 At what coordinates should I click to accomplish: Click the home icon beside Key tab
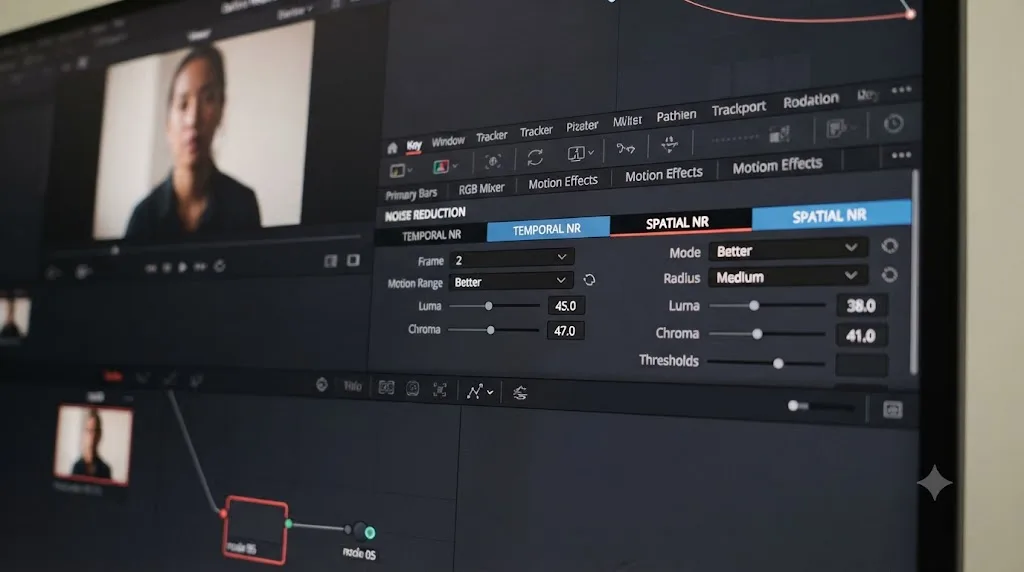(x=392, y=148)
